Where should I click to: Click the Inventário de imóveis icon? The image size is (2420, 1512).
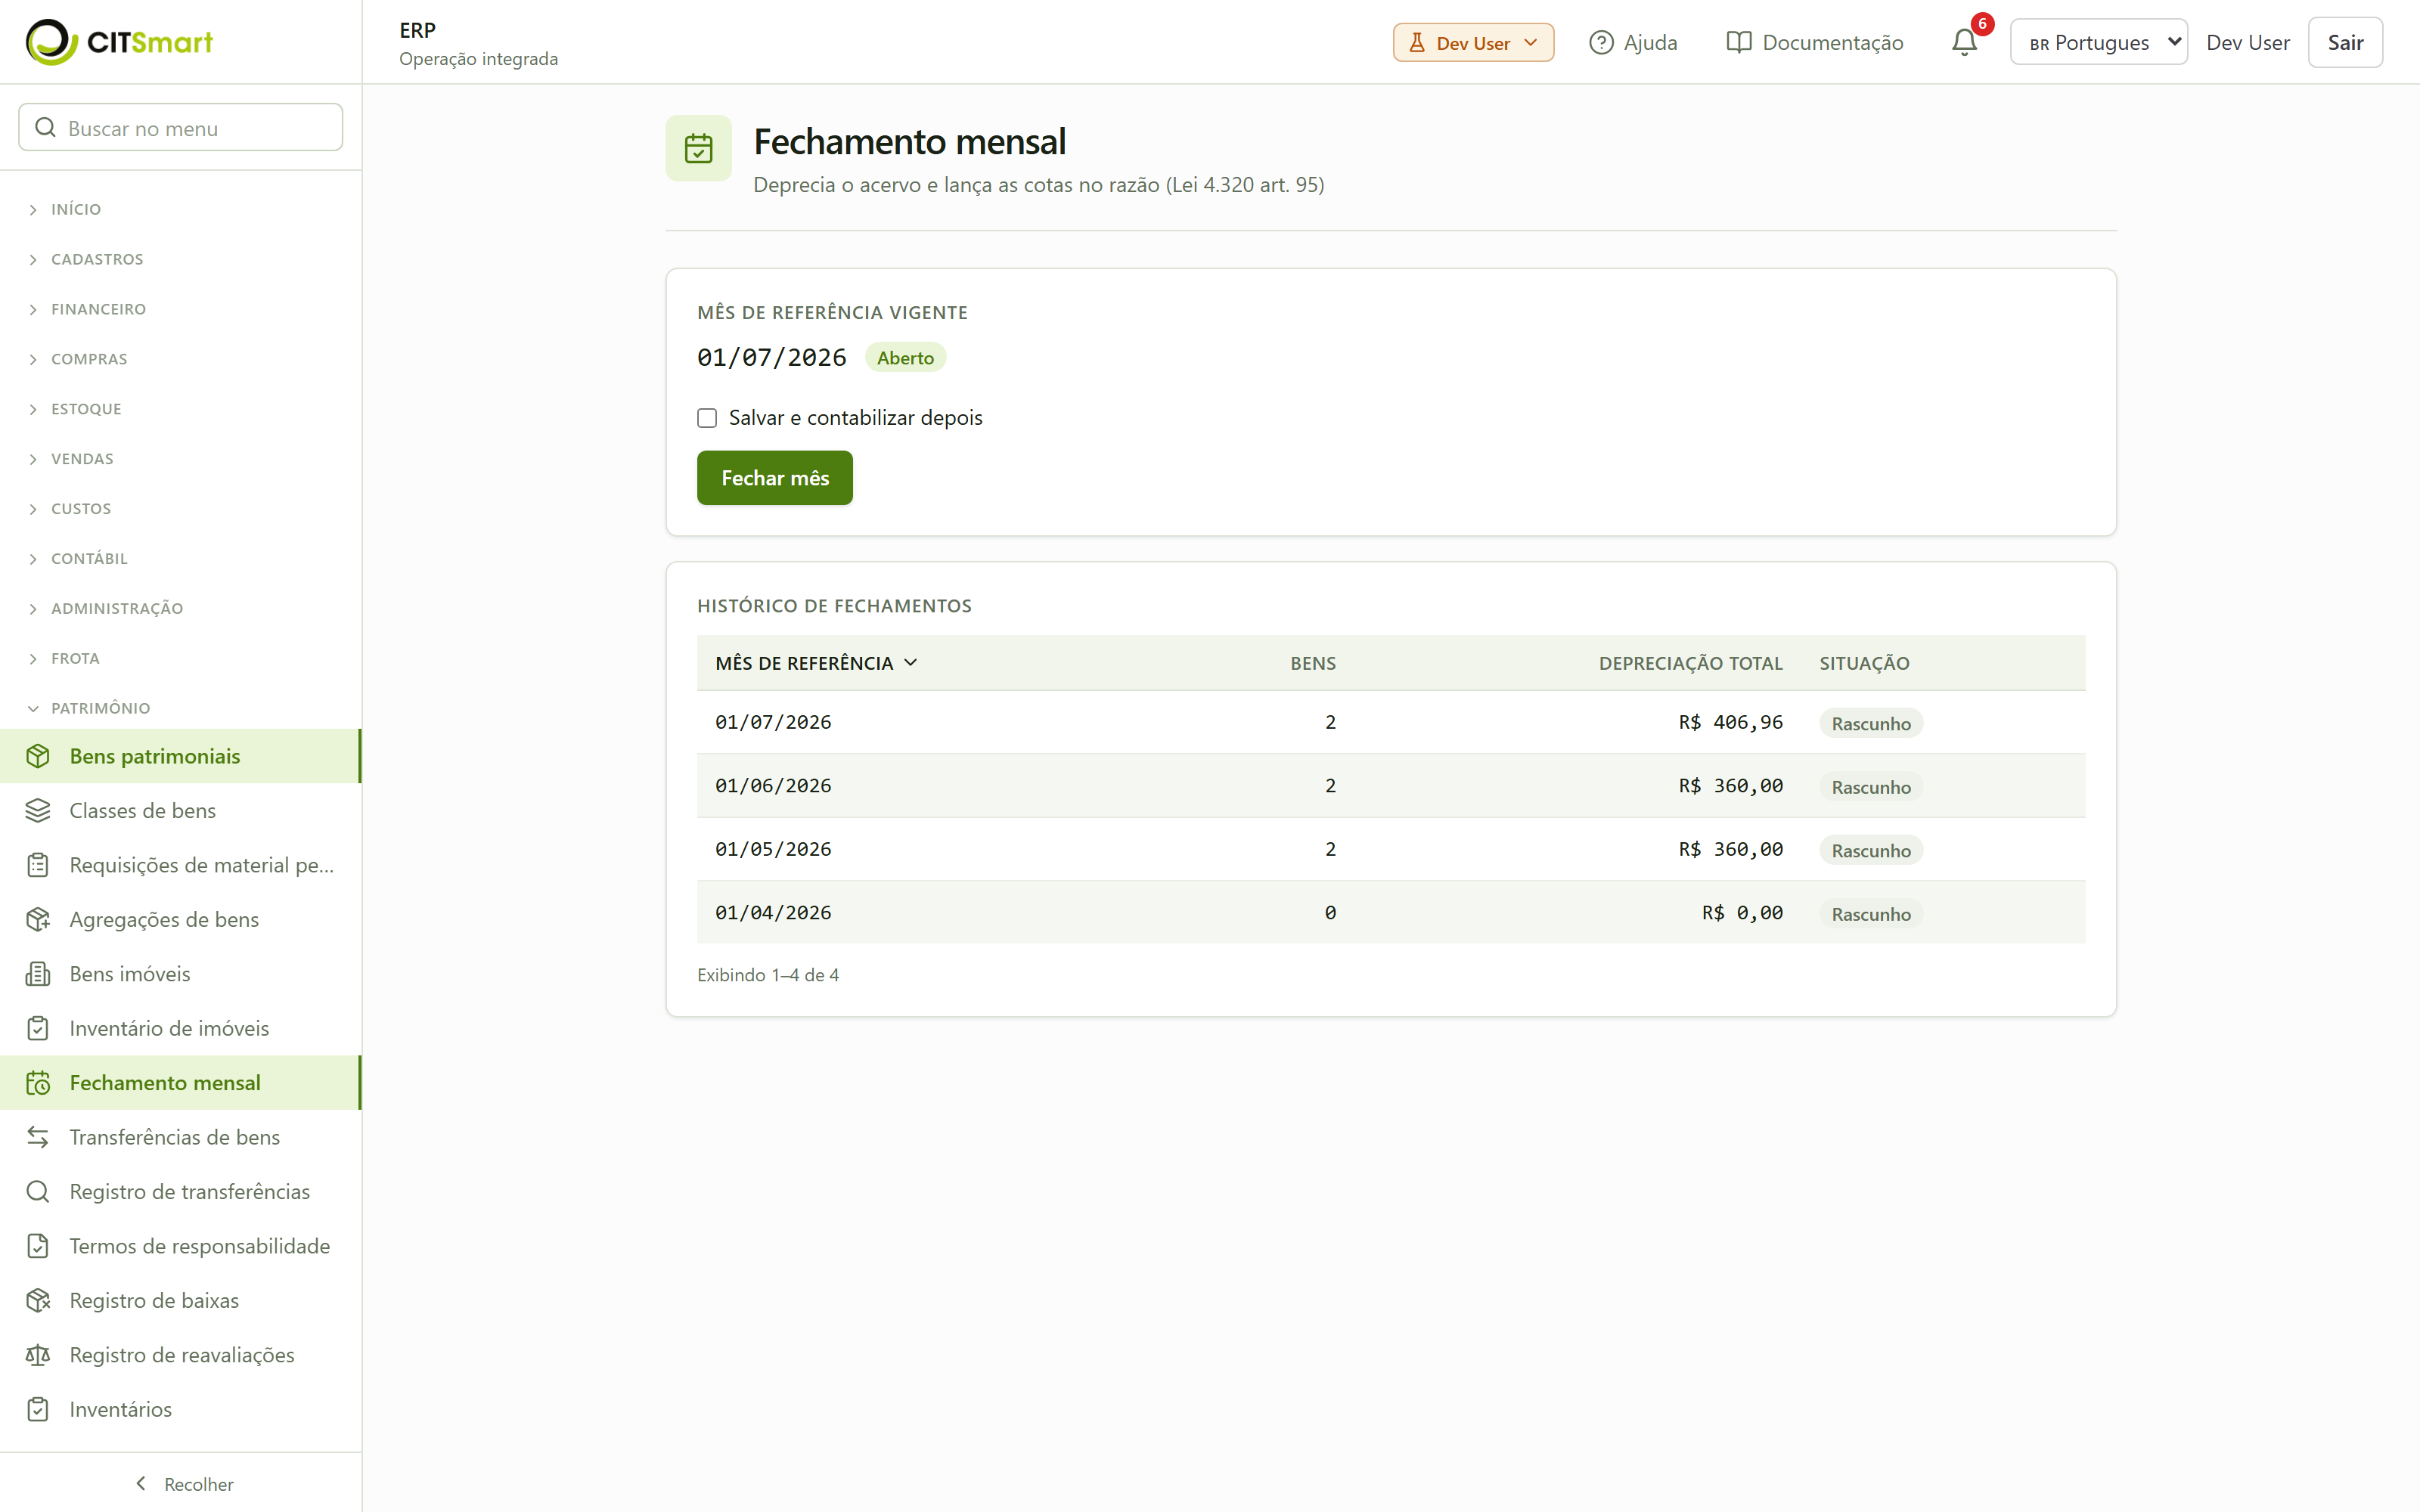pos(38,1028)
